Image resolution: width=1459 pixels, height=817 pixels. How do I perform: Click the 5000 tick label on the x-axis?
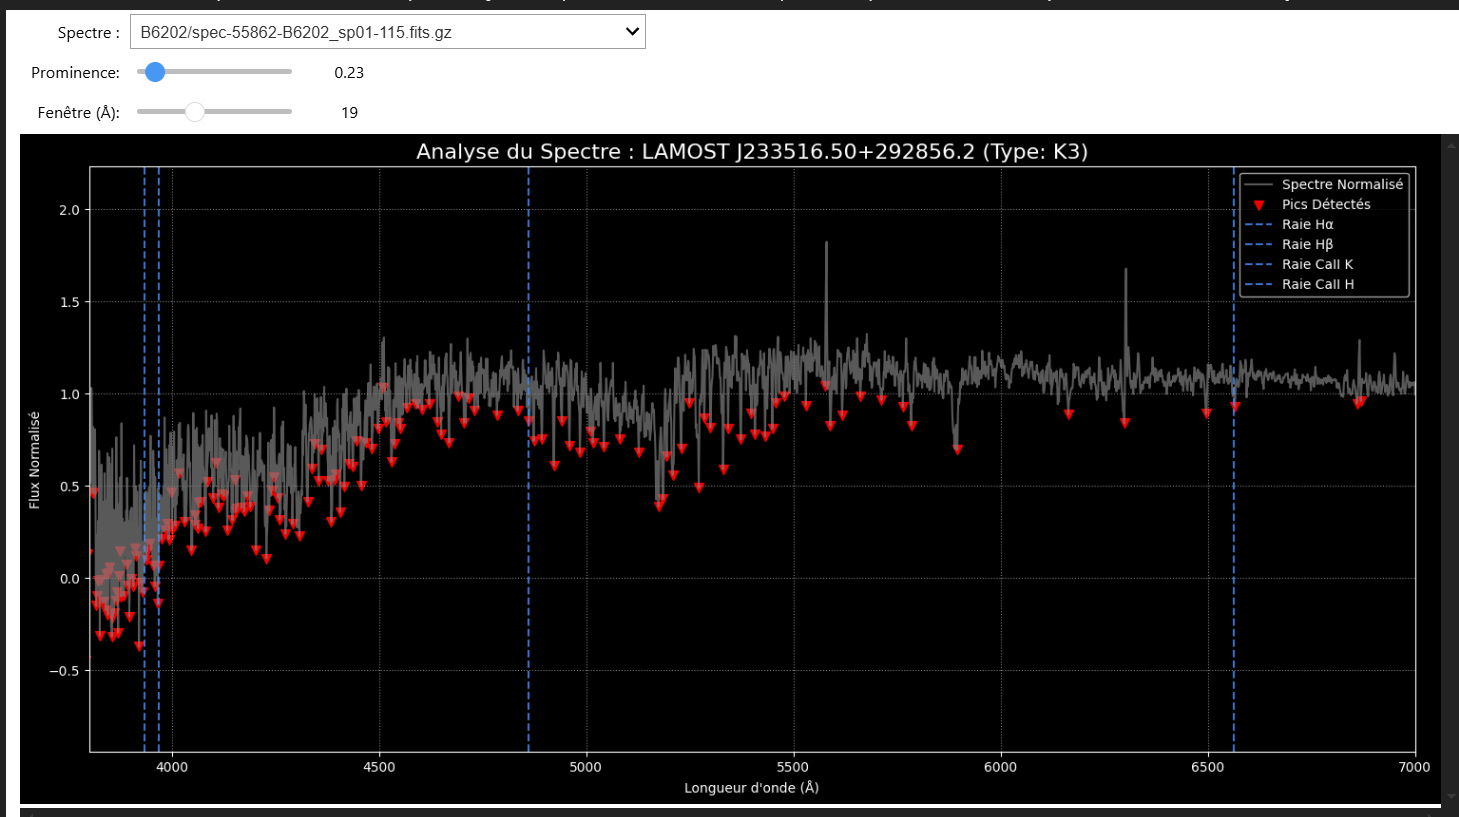pos(586,767)
